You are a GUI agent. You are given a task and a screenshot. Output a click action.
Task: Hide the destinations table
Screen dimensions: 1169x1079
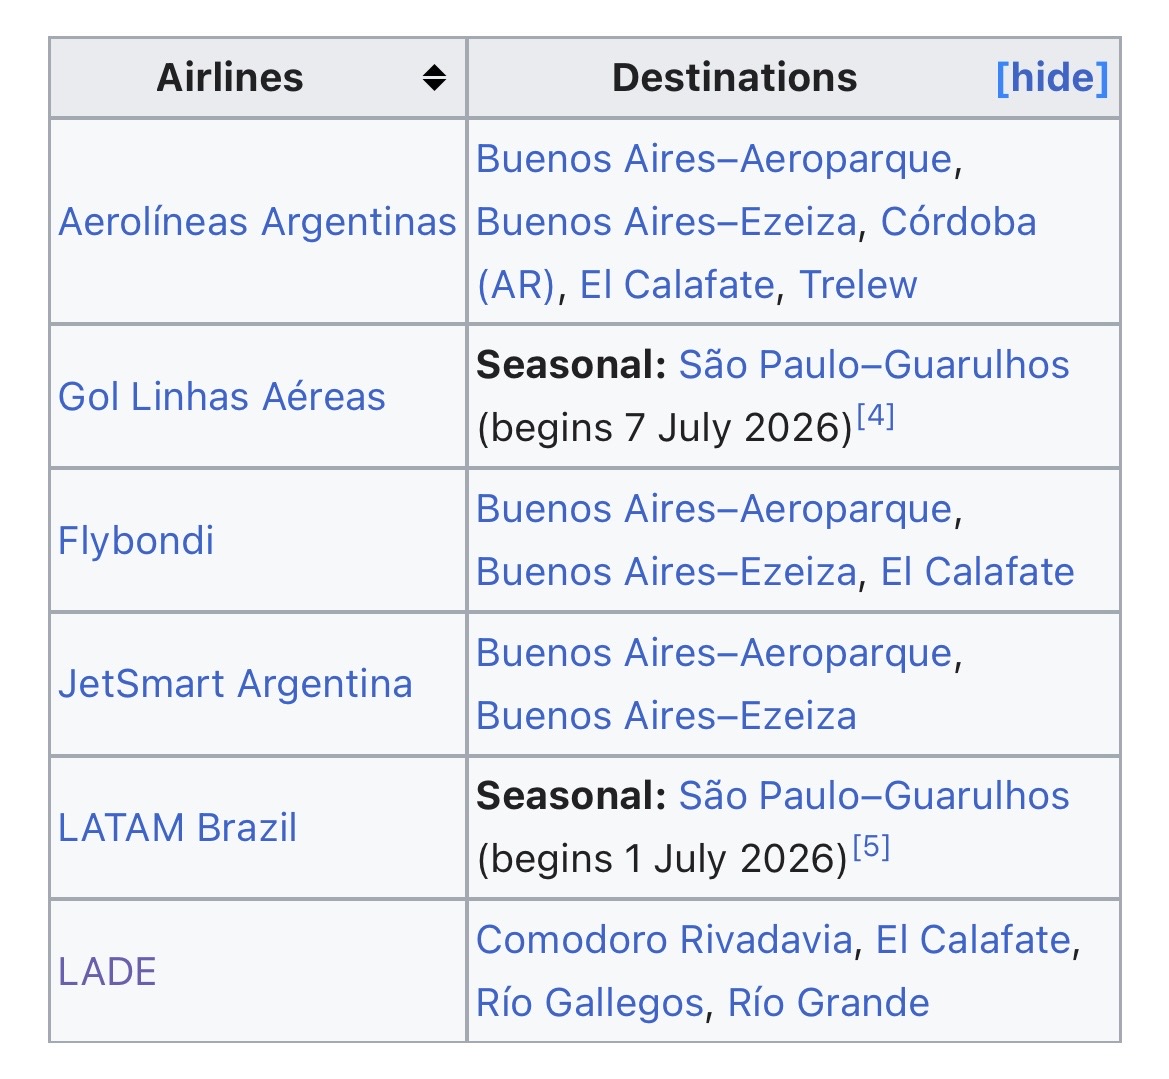(x=1052, y=78)
